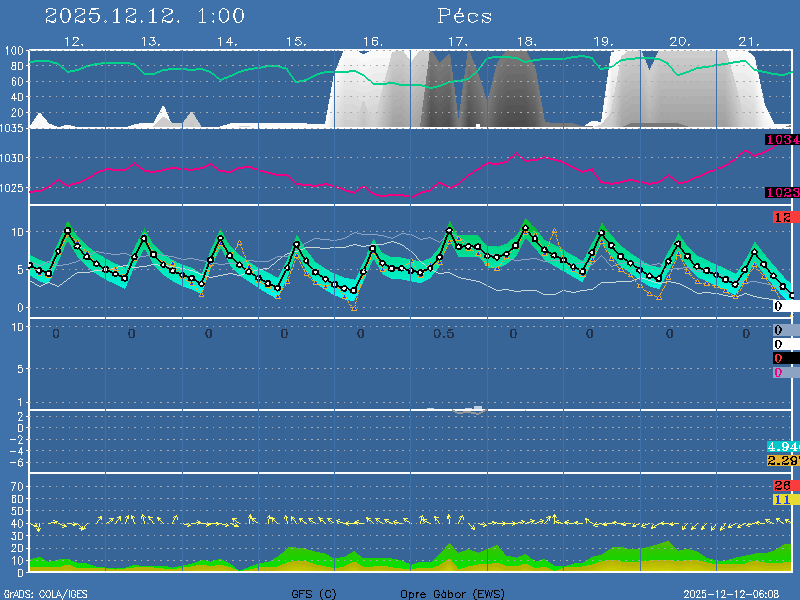
Task: Select the orange 2.29 value badge
Action: coord(781,460)
